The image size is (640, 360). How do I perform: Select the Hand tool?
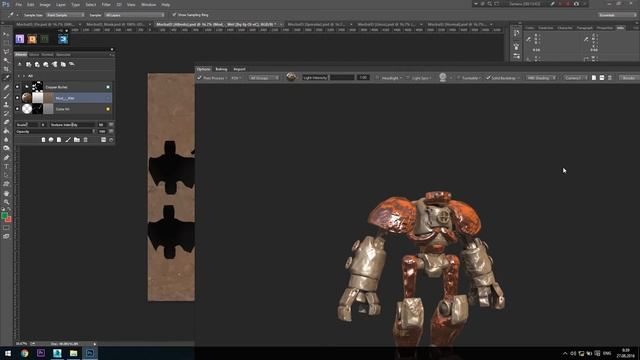click(x=6, y=193)
